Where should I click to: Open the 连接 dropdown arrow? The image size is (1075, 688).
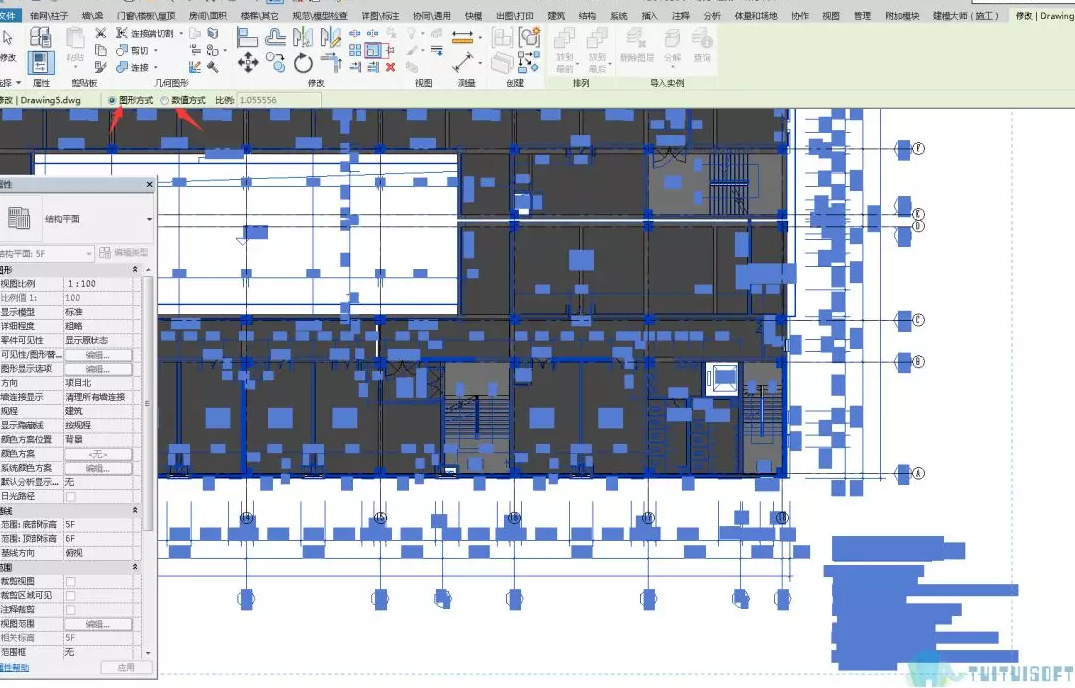156,67
